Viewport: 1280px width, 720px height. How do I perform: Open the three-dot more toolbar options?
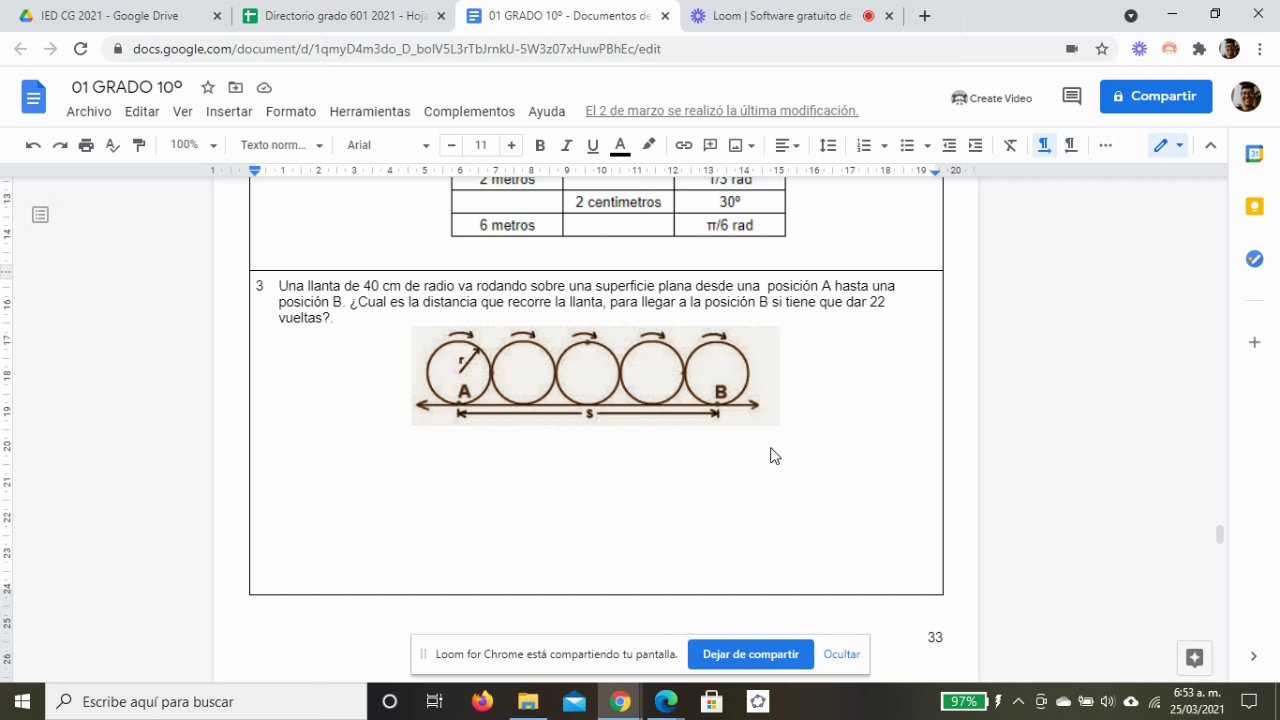[1105, 145]
